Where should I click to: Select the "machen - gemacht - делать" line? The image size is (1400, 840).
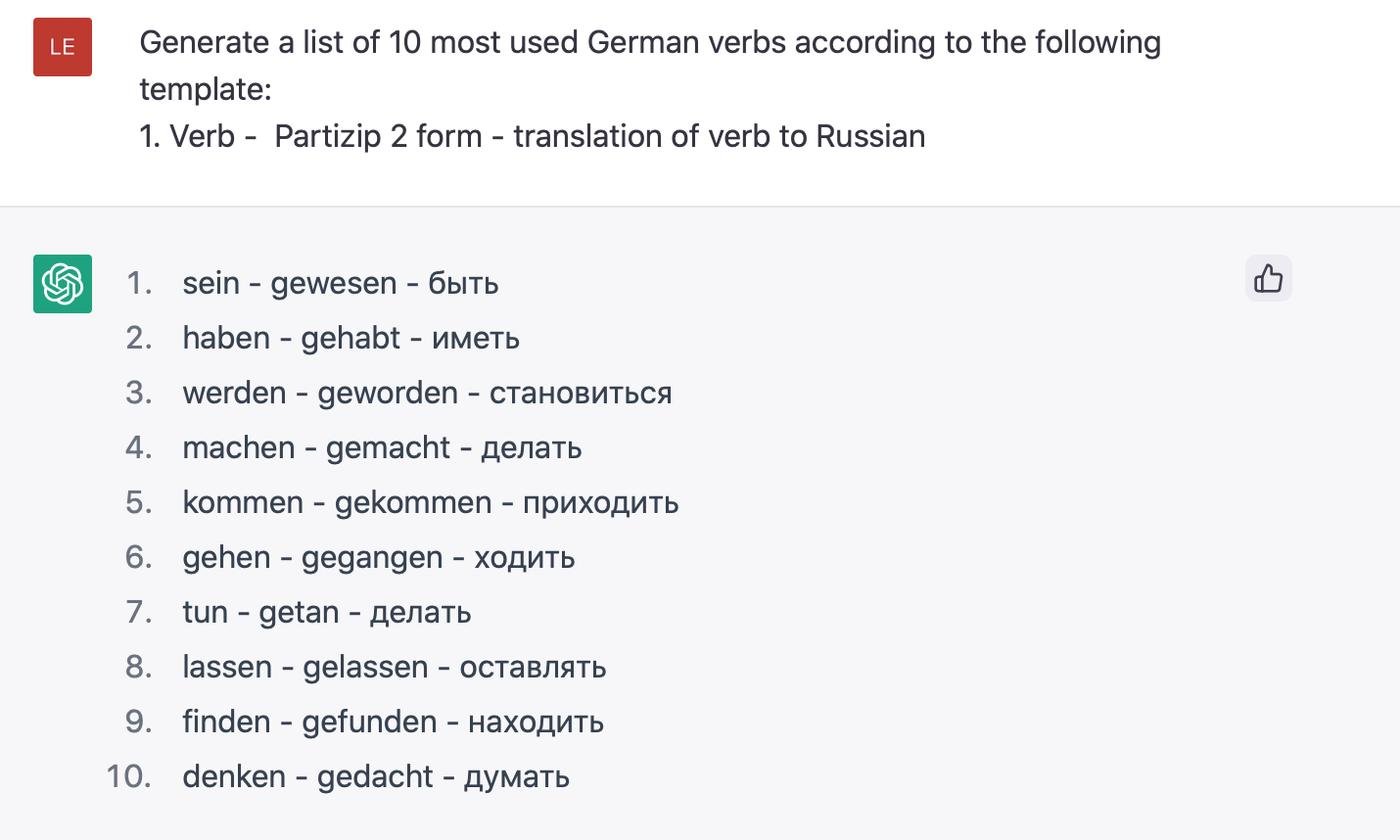[381, 448]
